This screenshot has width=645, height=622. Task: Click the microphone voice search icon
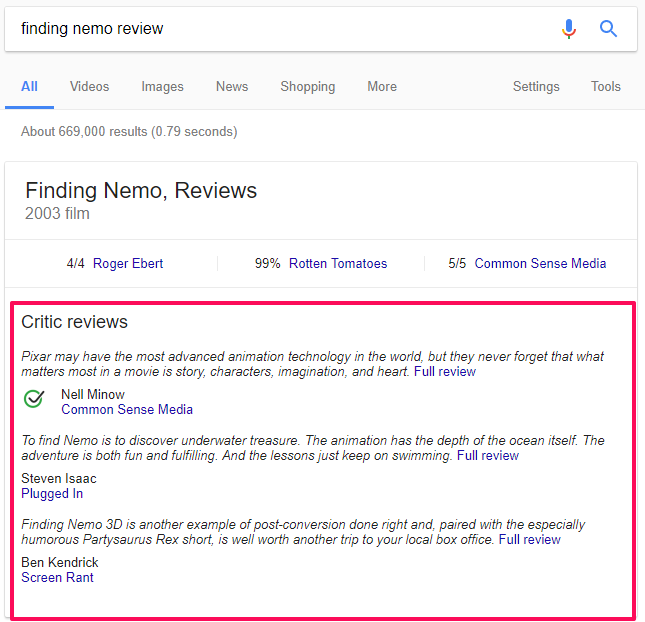[x=569, y=29]
